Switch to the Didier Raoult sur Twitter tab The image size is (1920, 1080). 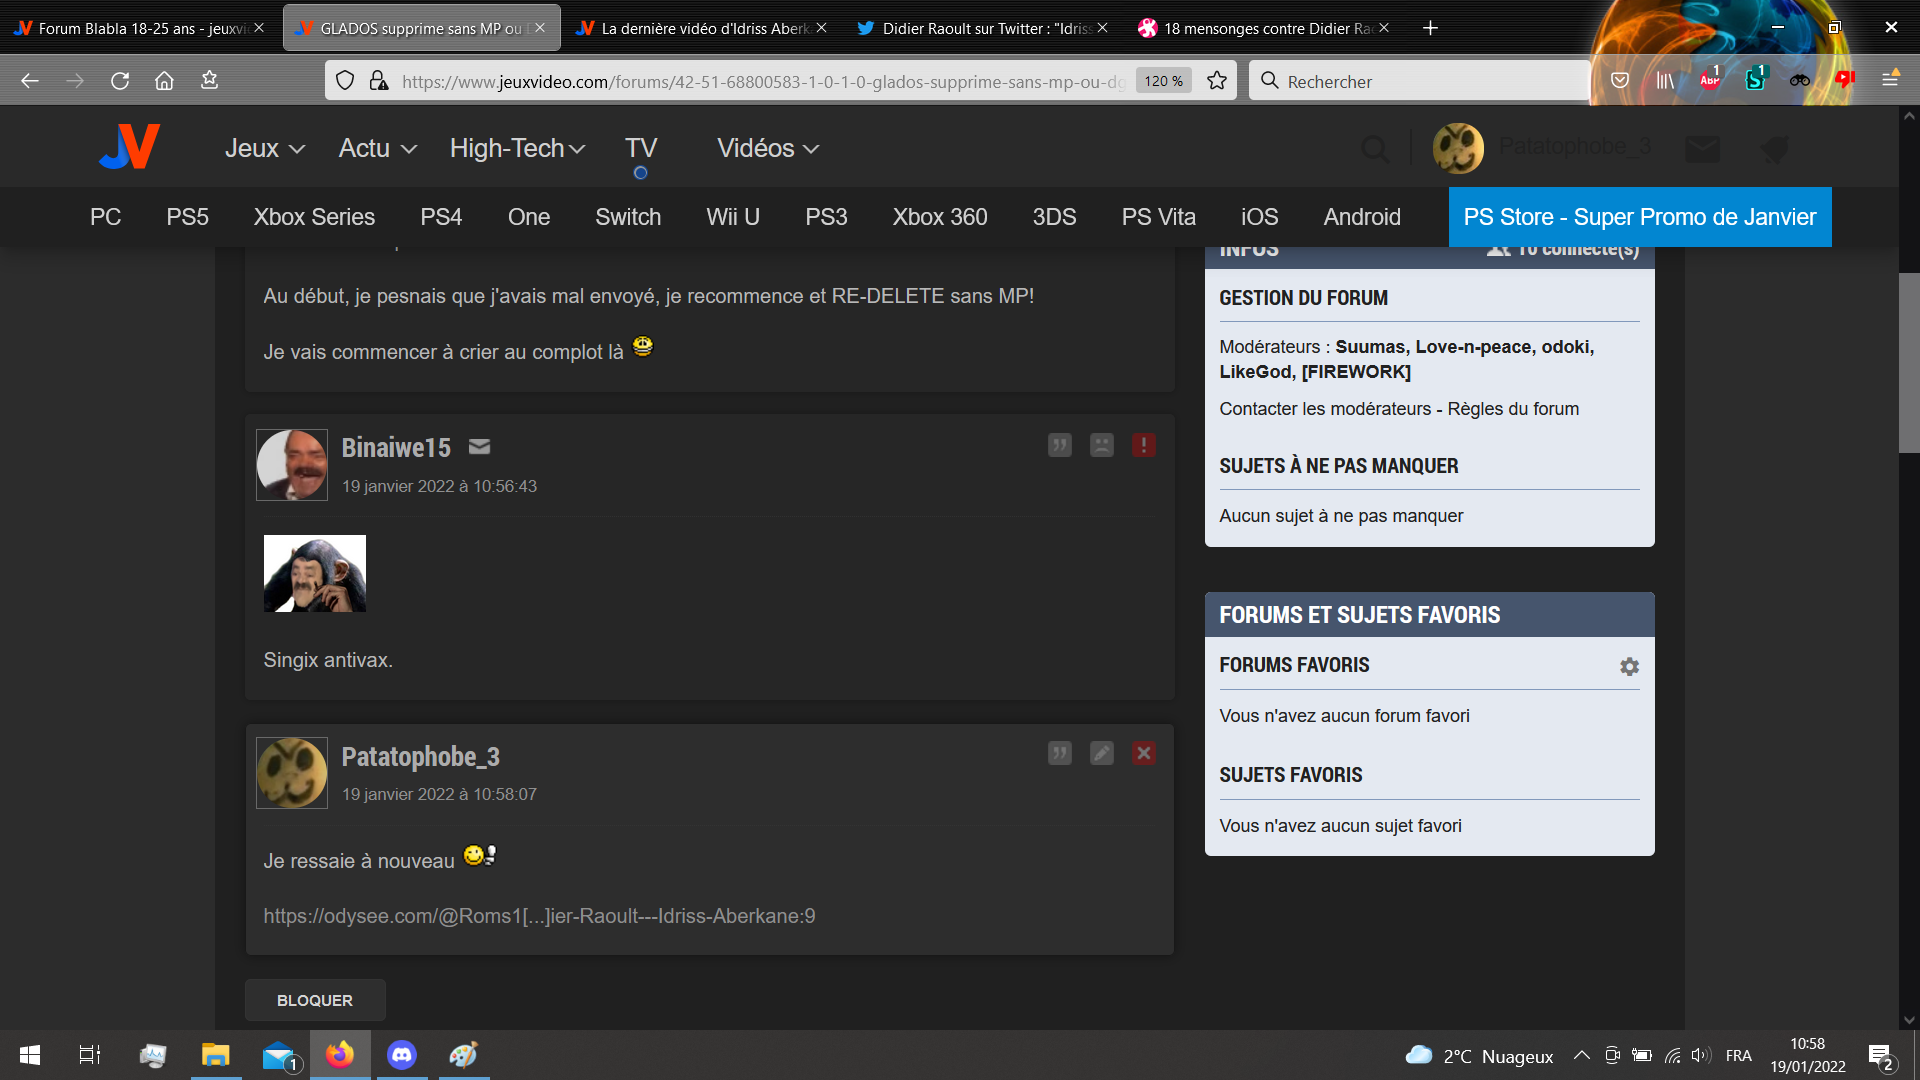985,28
